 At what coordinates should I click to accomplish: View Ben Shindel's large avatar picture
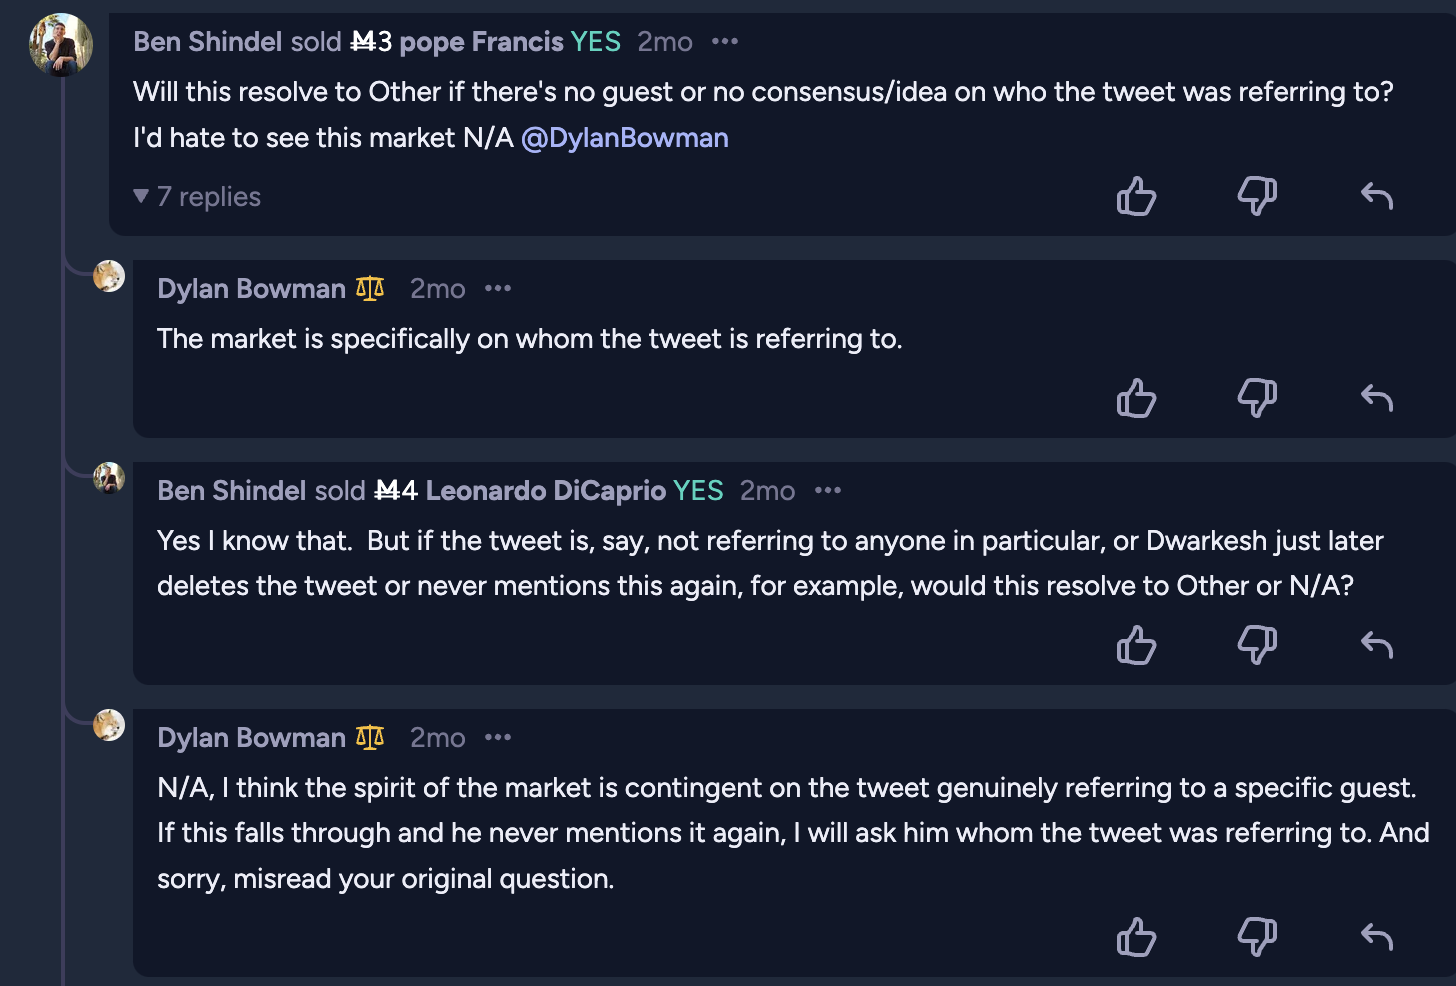click(61, 45)
